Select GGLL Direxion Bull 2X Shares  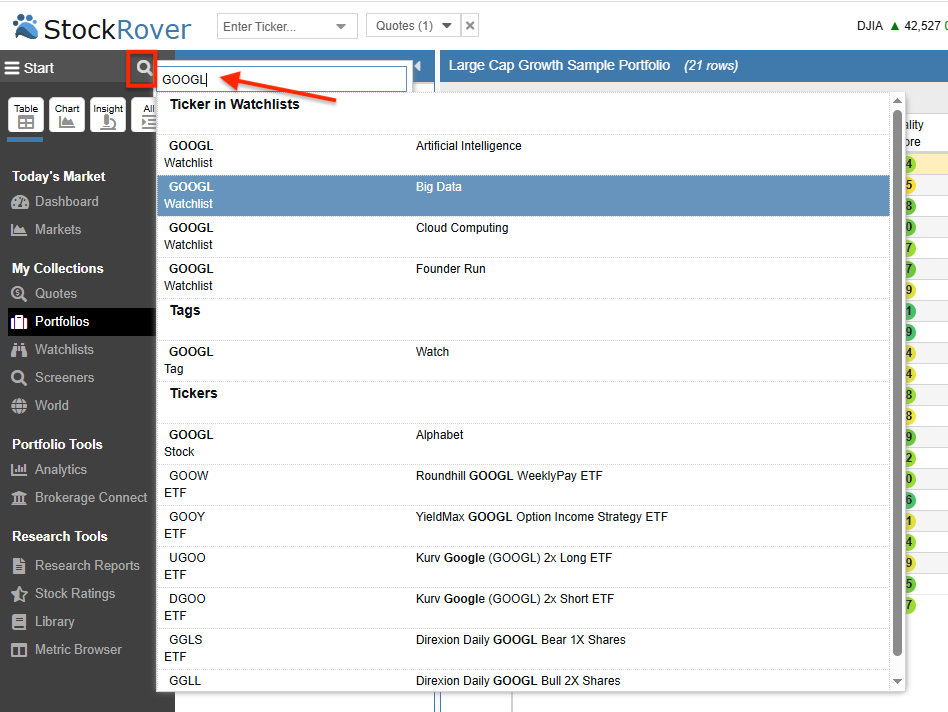[x=523, y=681]
